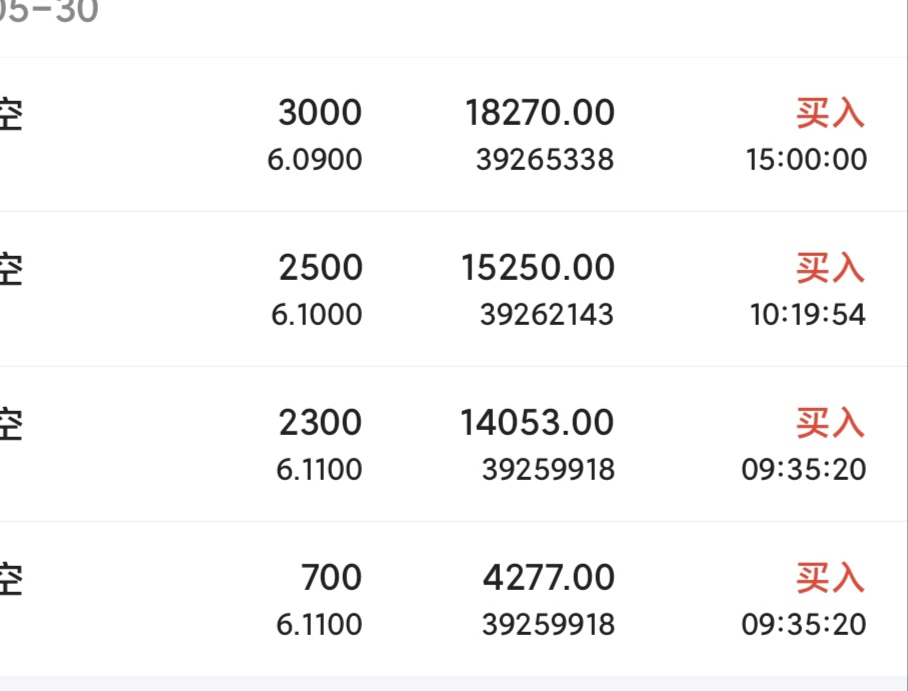Select the price 6.0900
Viewport: 908px width, 691px height.
pyautogui.click(x=315, y=159)
